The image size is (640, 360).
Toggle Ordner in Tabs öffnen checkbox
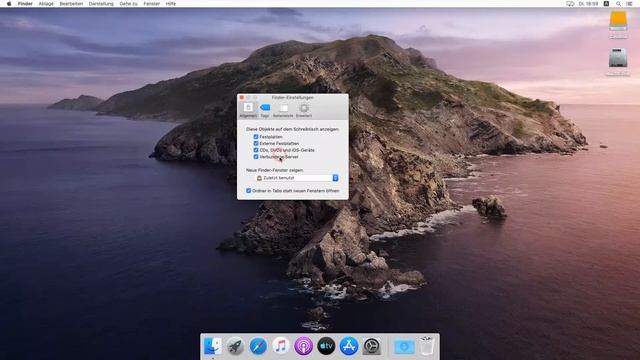tap(249, 191)
